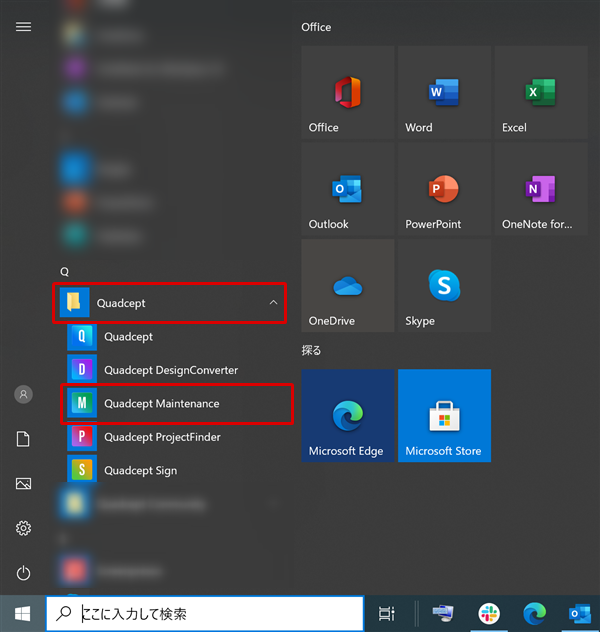Screen dimensions: 600x632
Task: Launch the Outlook tile
Action: (x=347, y=189)
